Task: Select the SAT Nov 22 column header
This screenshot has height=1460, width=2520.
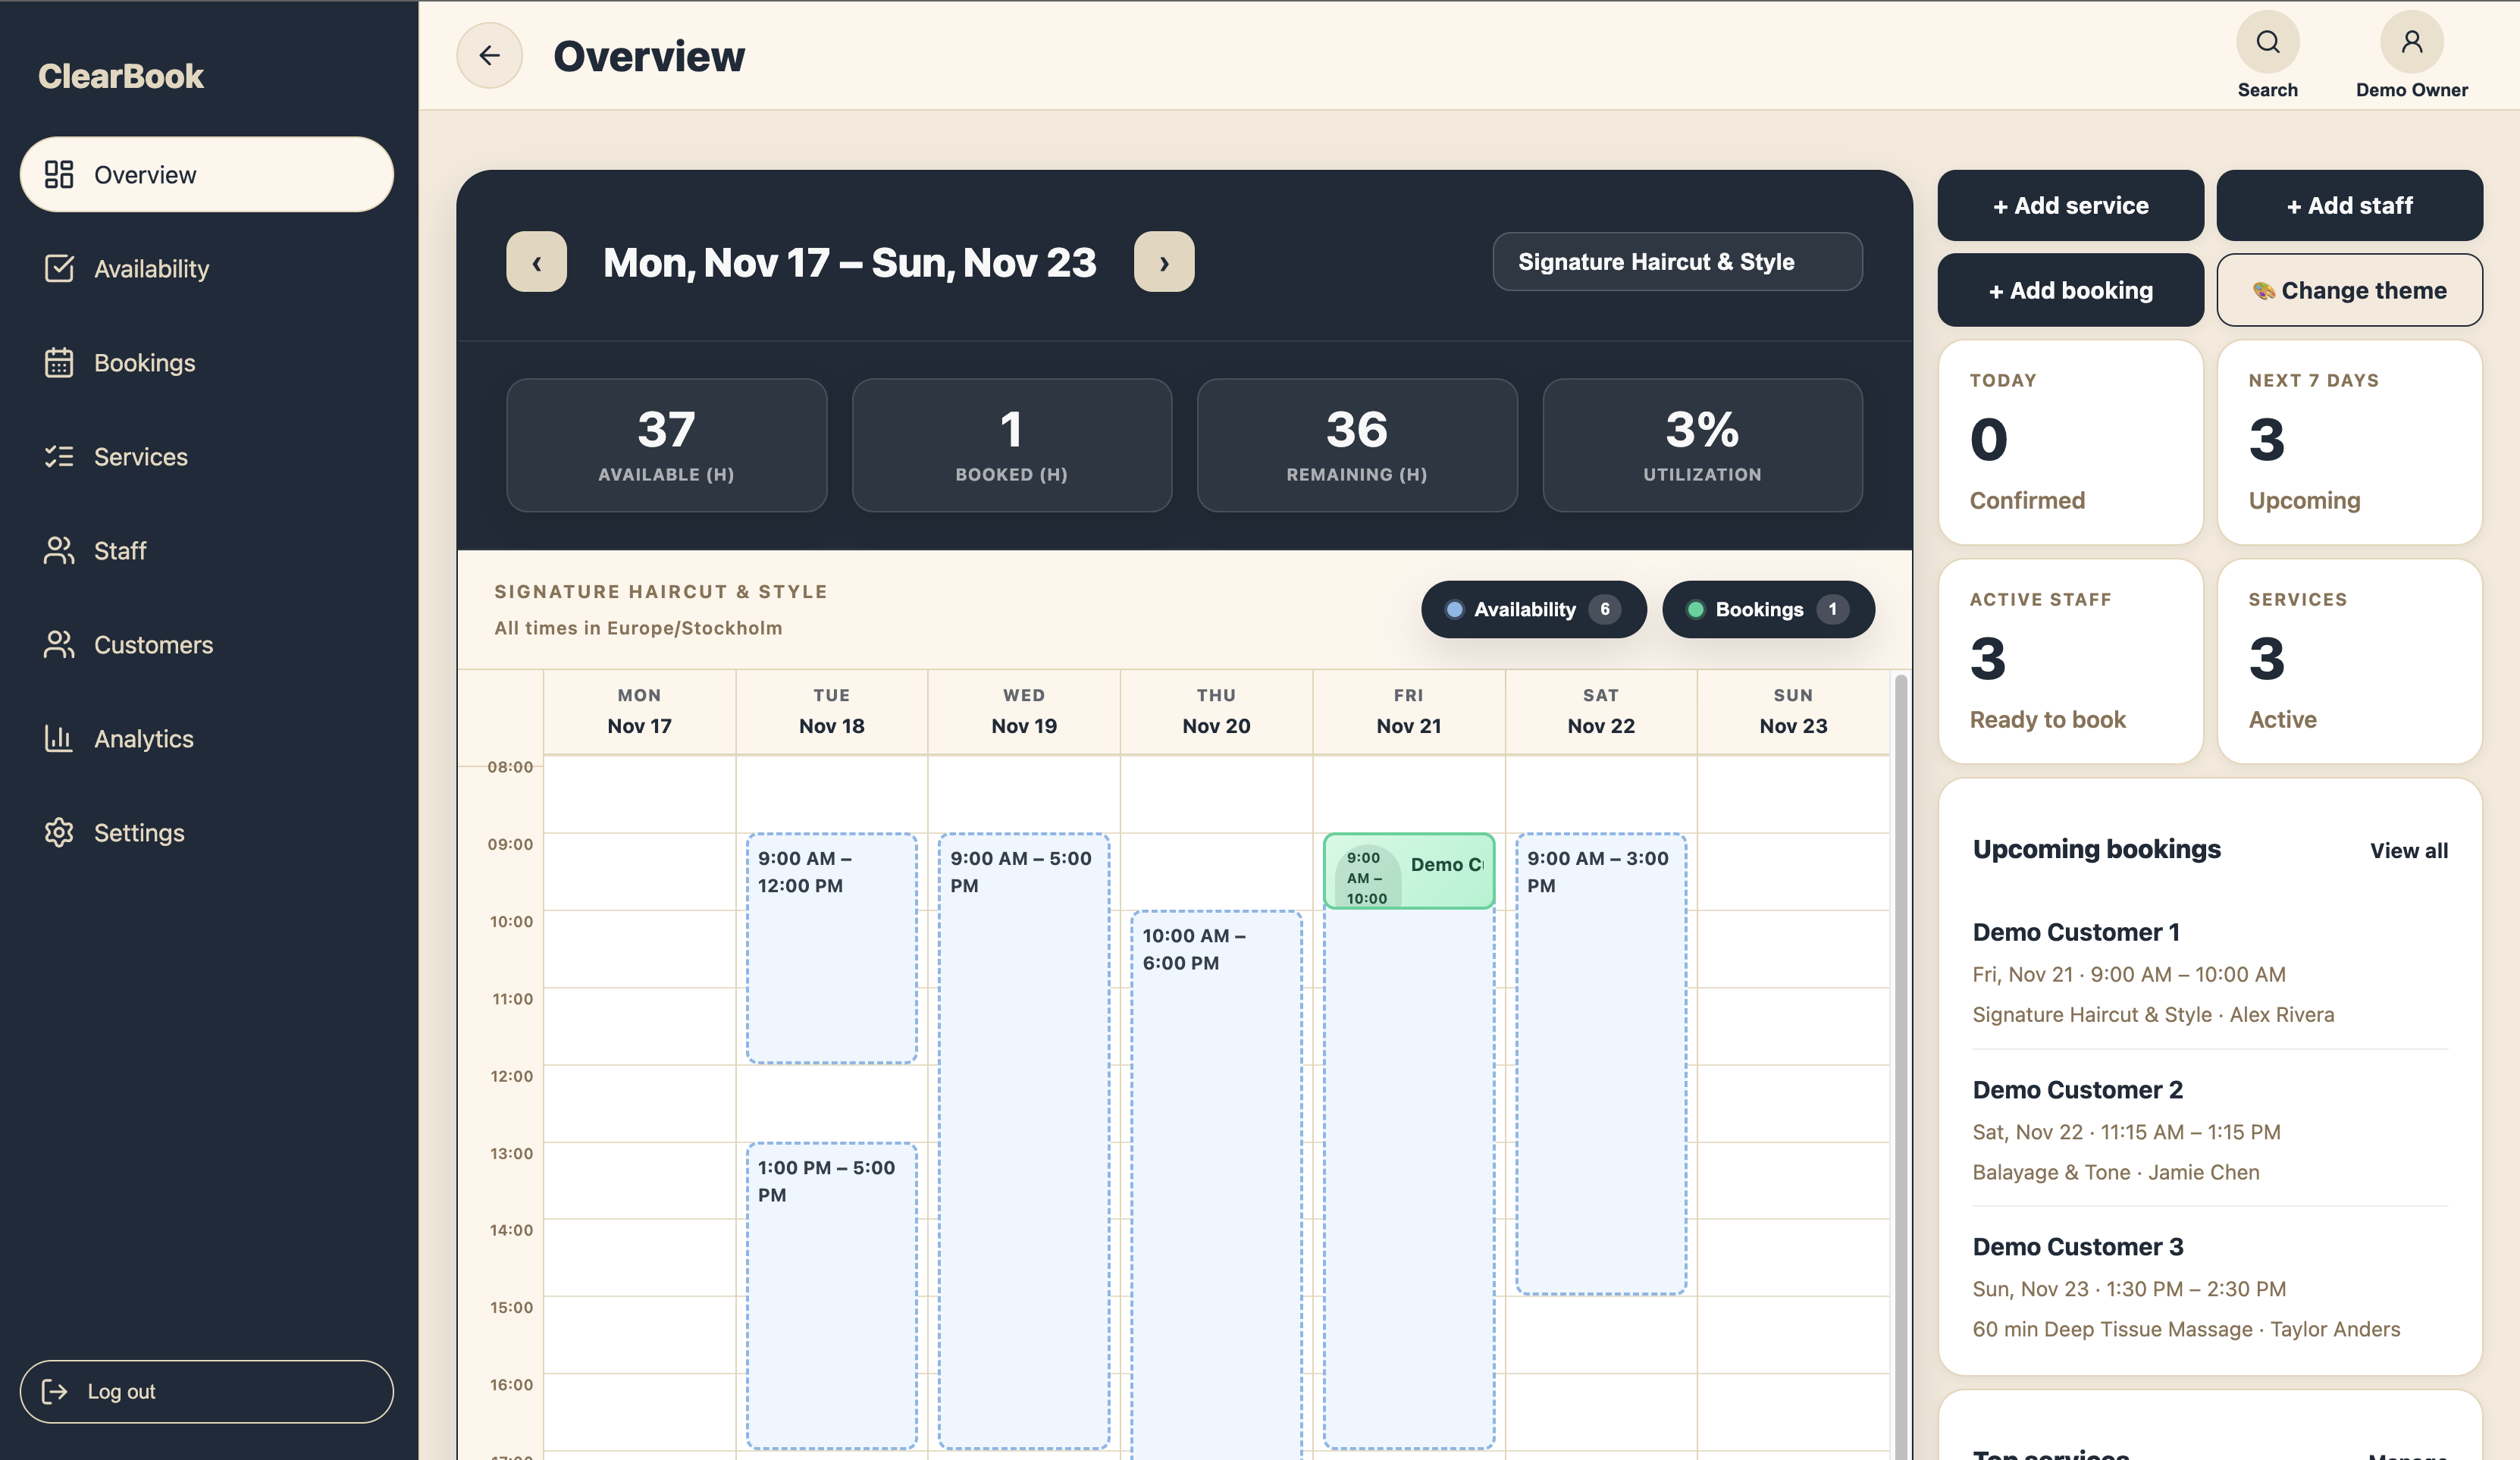Action: tap(1600, 711)
